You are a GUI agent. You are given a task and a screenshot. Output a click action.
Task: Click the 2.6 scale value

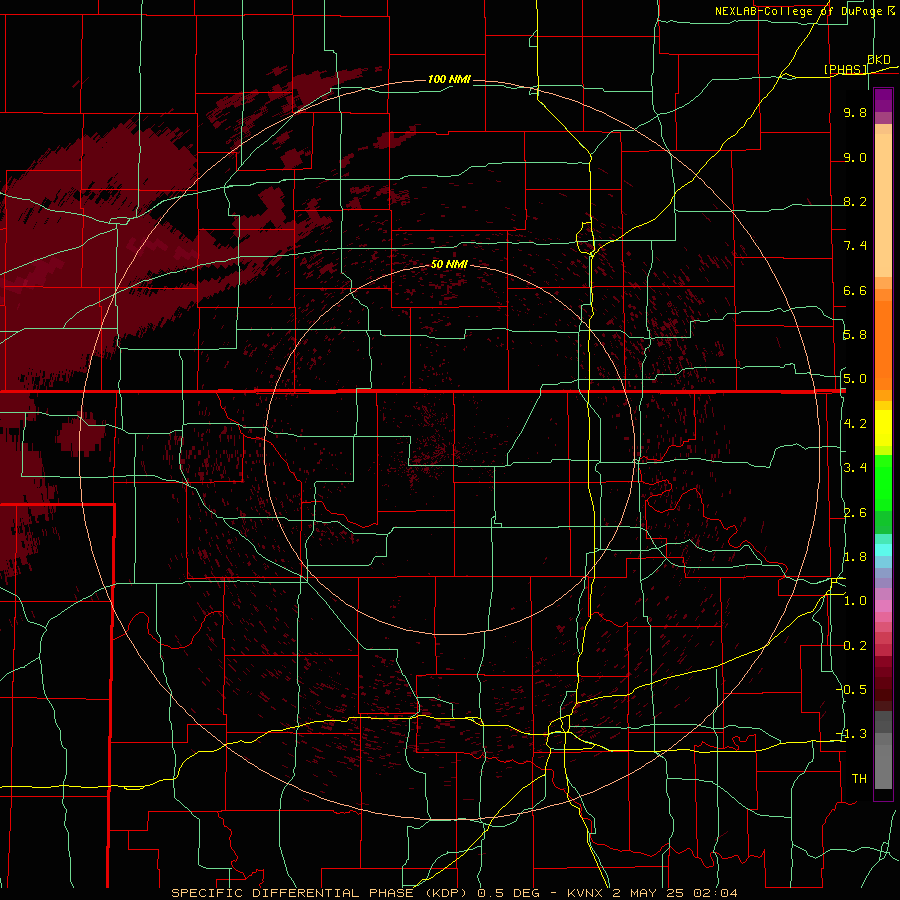[855, 513]
